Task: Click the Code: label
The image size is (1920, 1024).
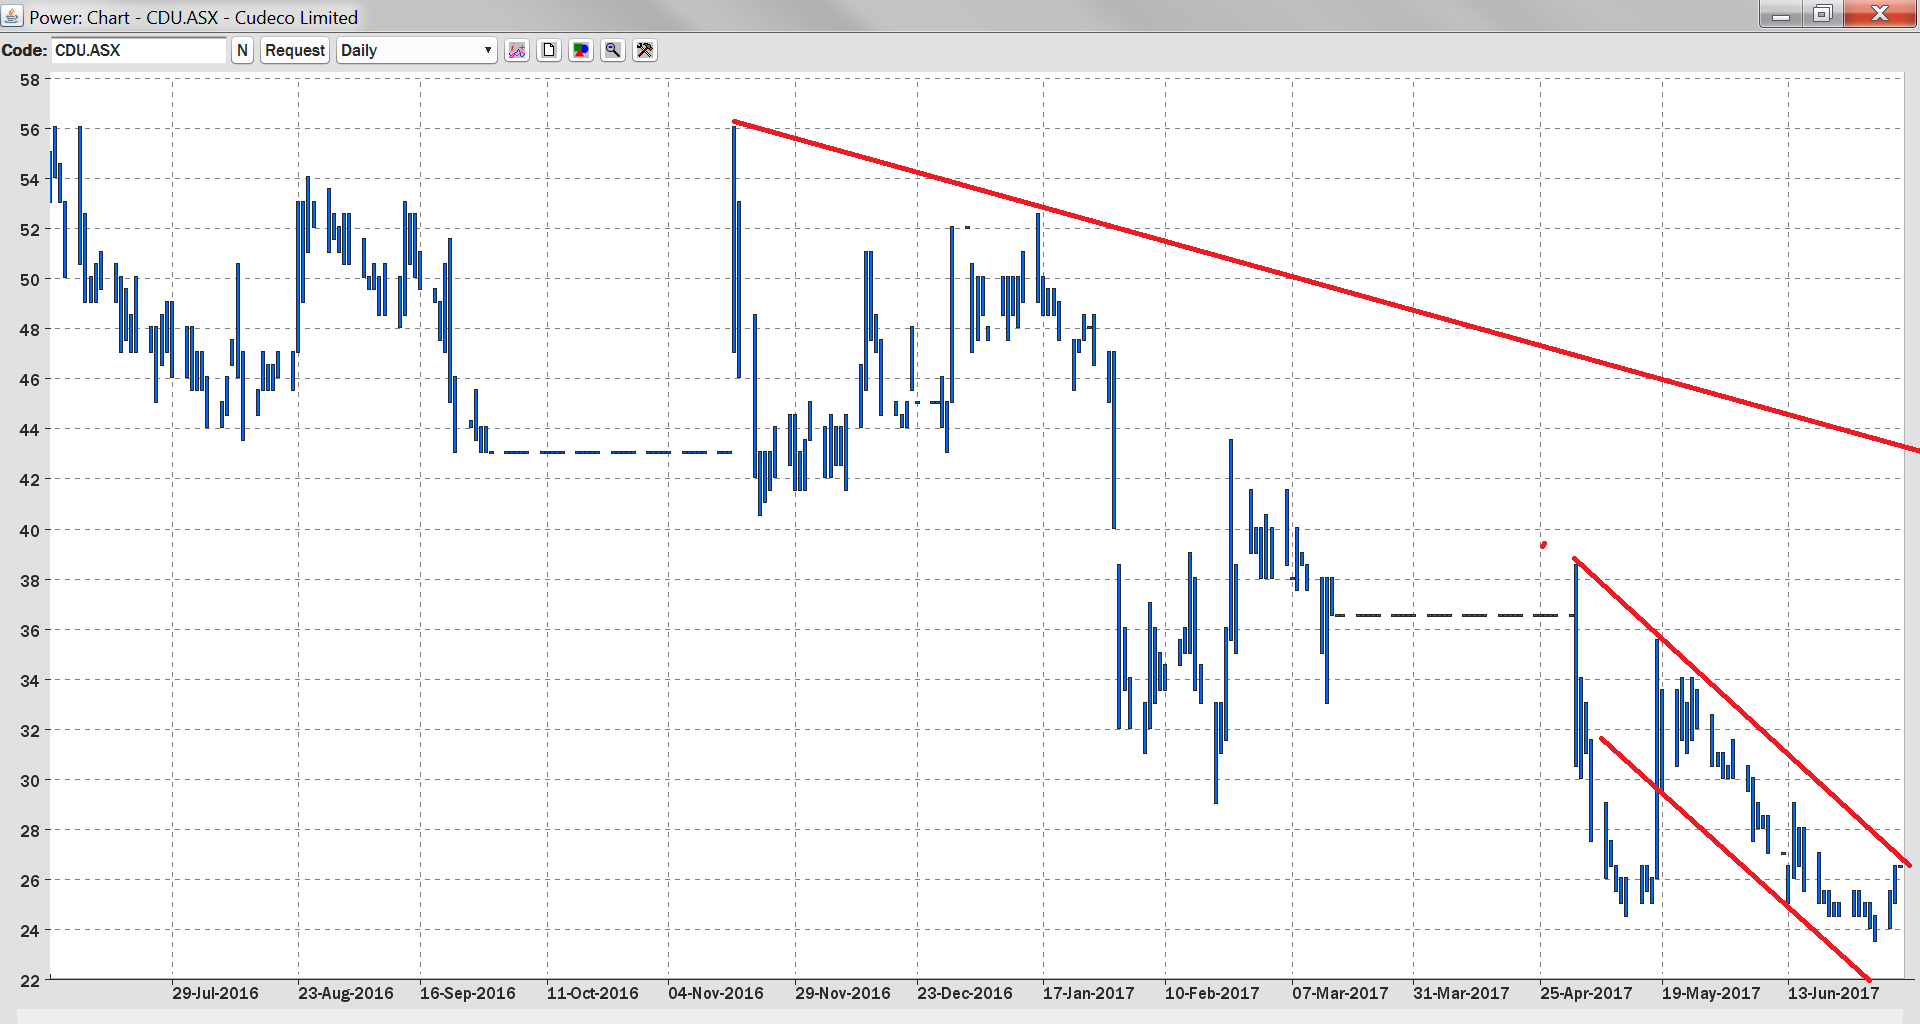Action: coord(24,50)
